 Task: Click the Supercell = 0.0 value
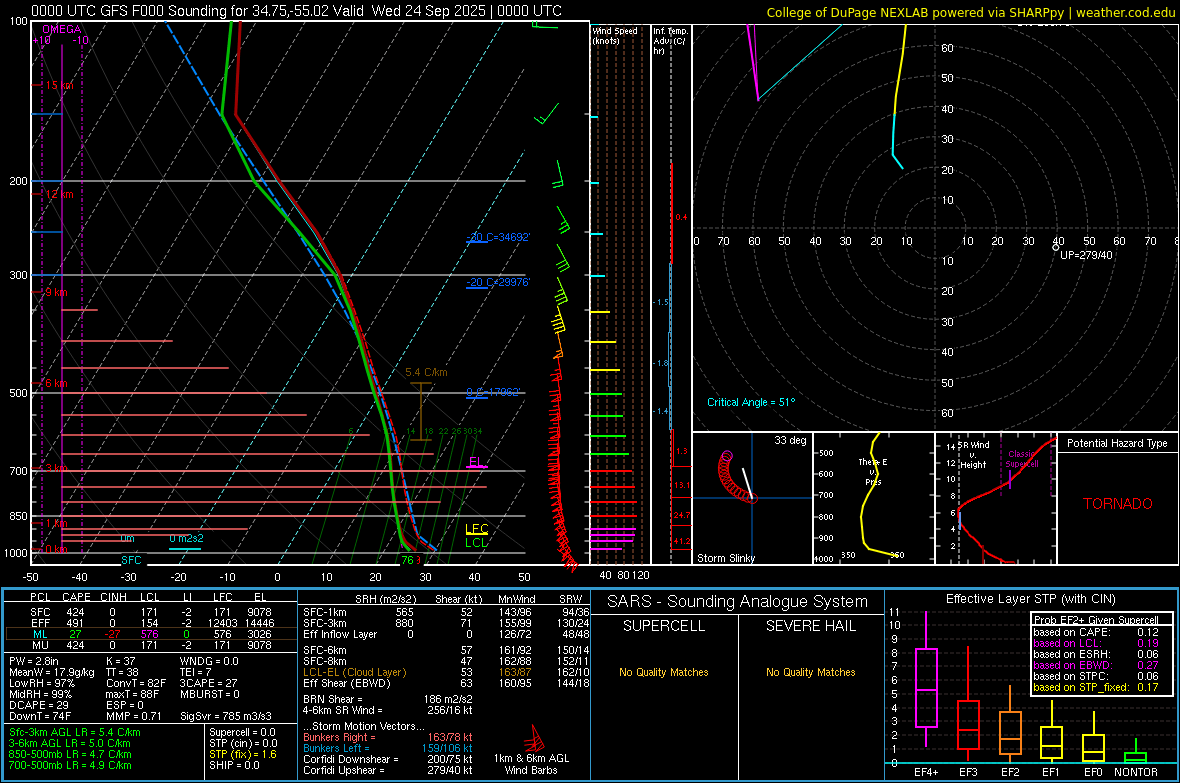(242, 732)
